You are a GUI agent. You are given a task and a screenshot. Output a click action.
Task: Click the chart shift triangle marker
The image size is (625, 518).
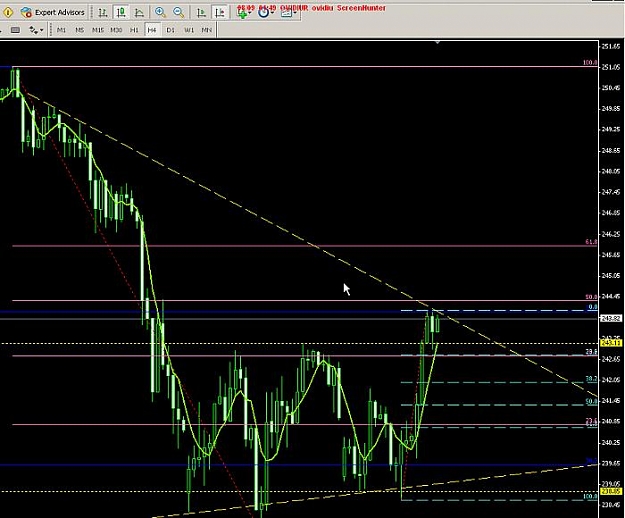438,42
